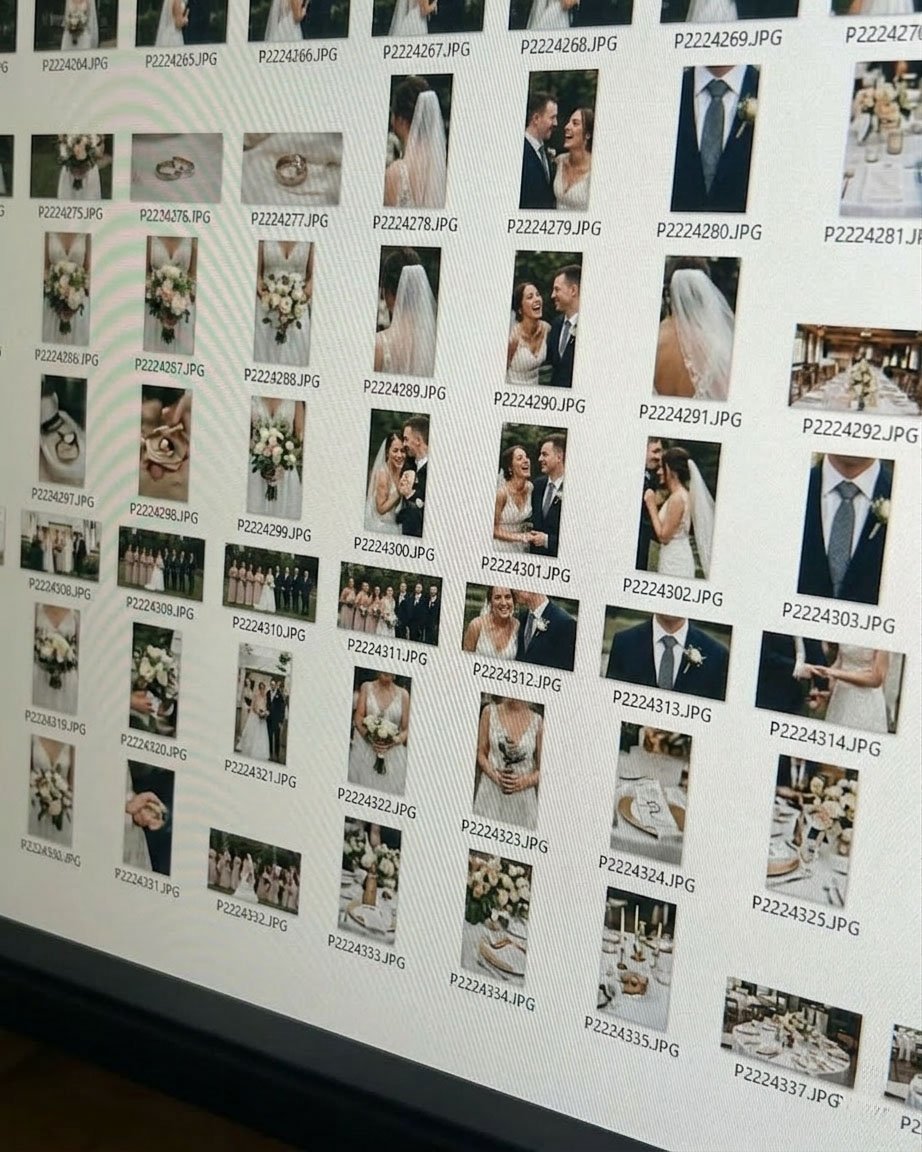Open the P2224324.JPG table place setting photo

(650, 793)
